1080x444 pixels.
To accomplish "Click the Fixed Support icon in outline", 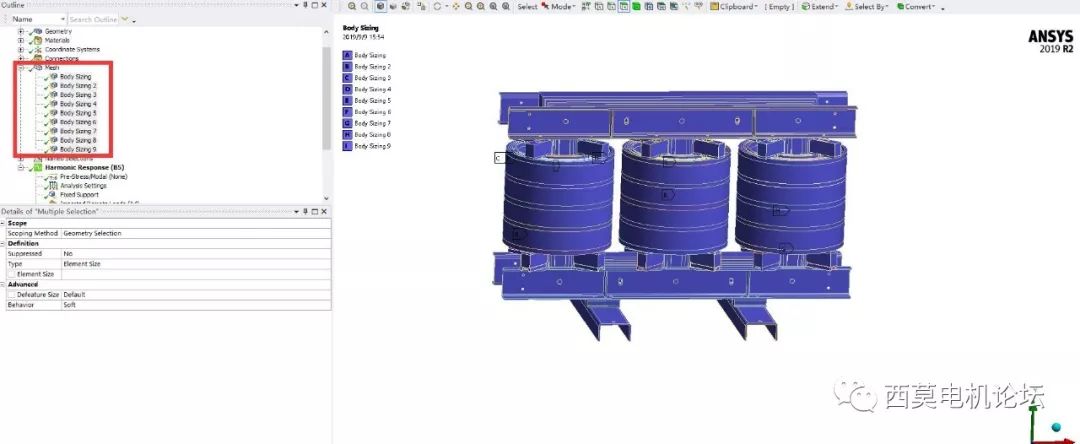I will tap(53, 194).
